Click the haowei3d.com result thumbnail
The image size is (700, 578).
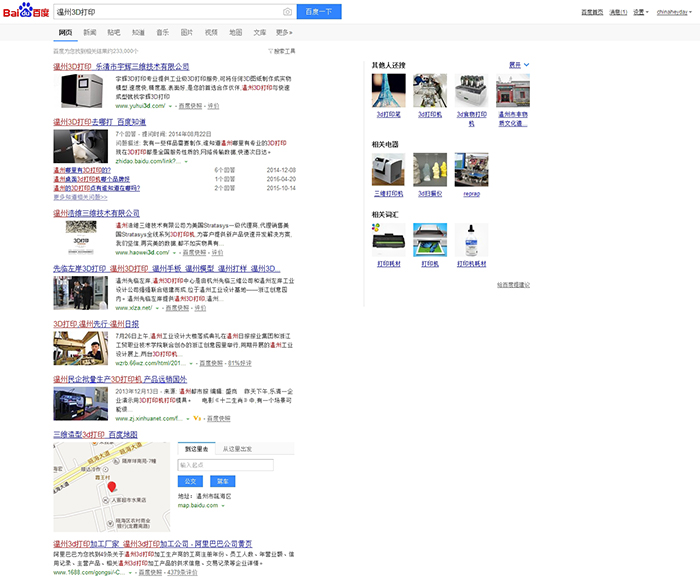(x=81, y=238)
